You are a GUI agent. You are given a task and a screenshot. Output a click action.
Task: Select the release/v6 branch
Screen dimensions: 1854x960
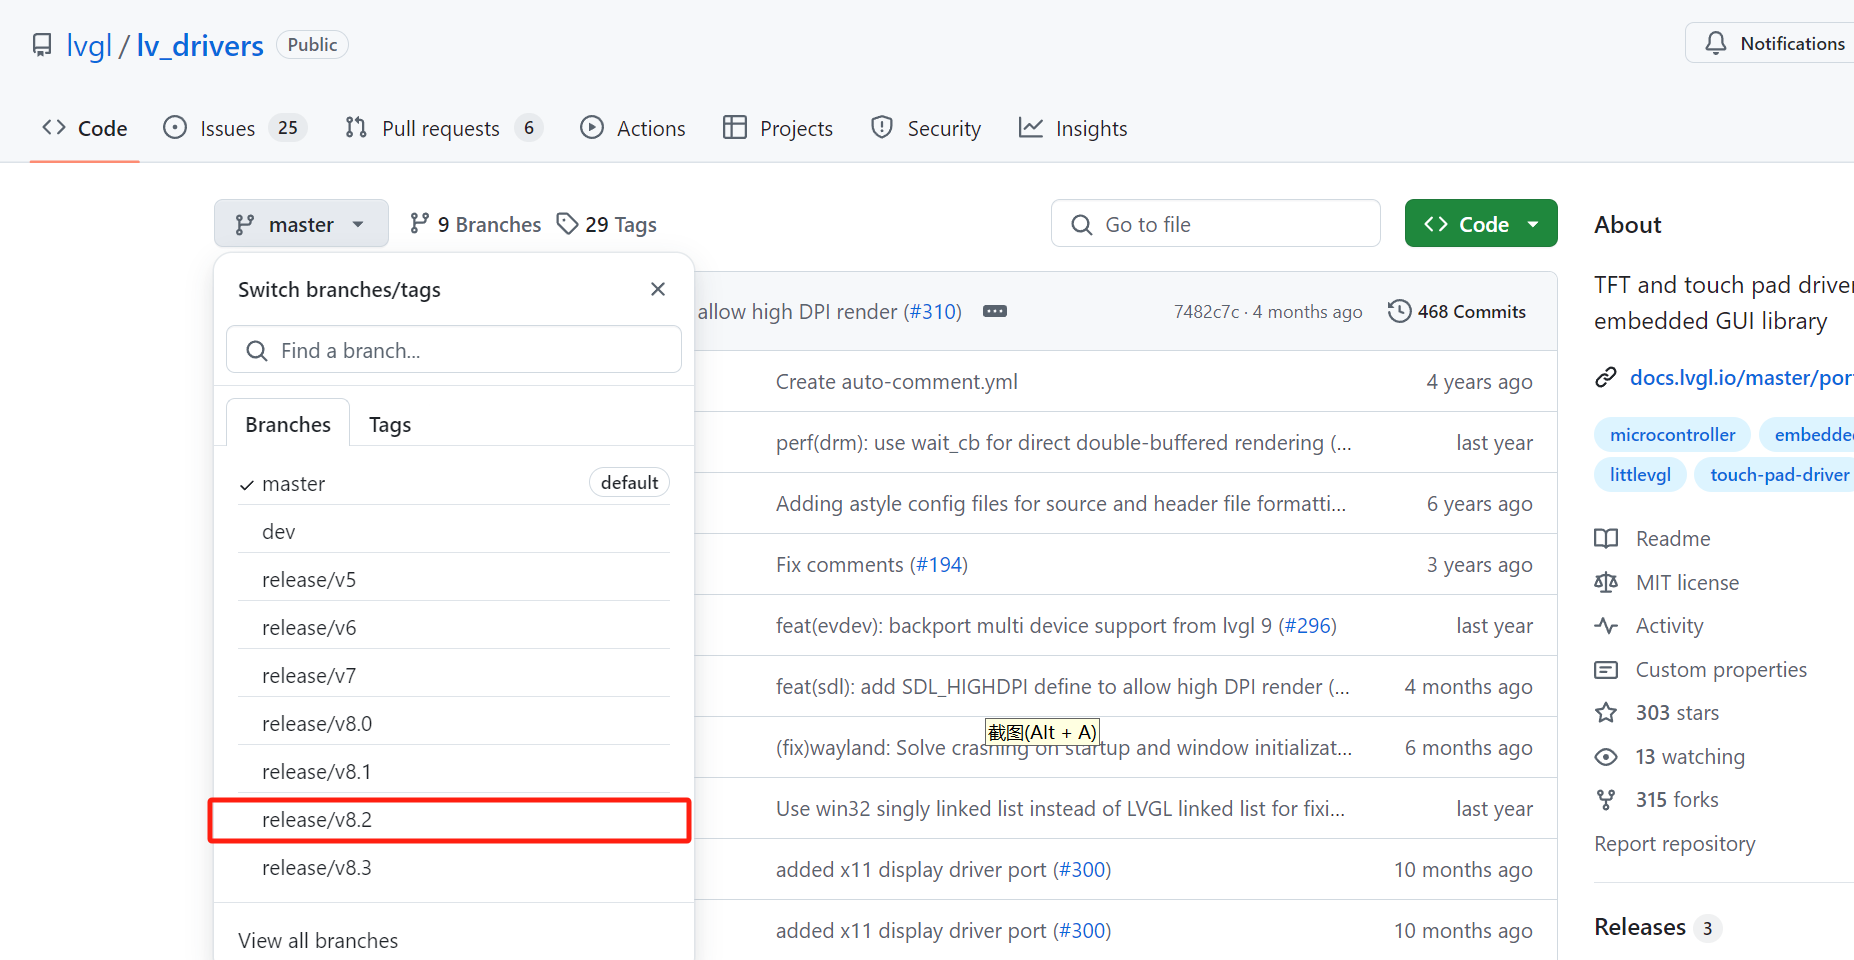pyautogui.click(x=453, y=628)
